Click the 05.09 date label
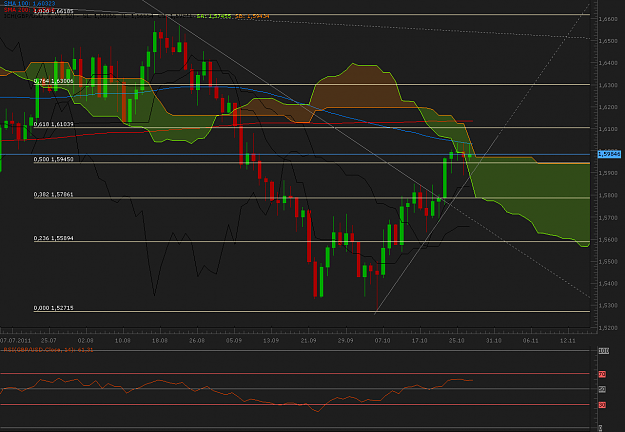Viewport: 625px width, 432px height. click(x=234, y=341)
